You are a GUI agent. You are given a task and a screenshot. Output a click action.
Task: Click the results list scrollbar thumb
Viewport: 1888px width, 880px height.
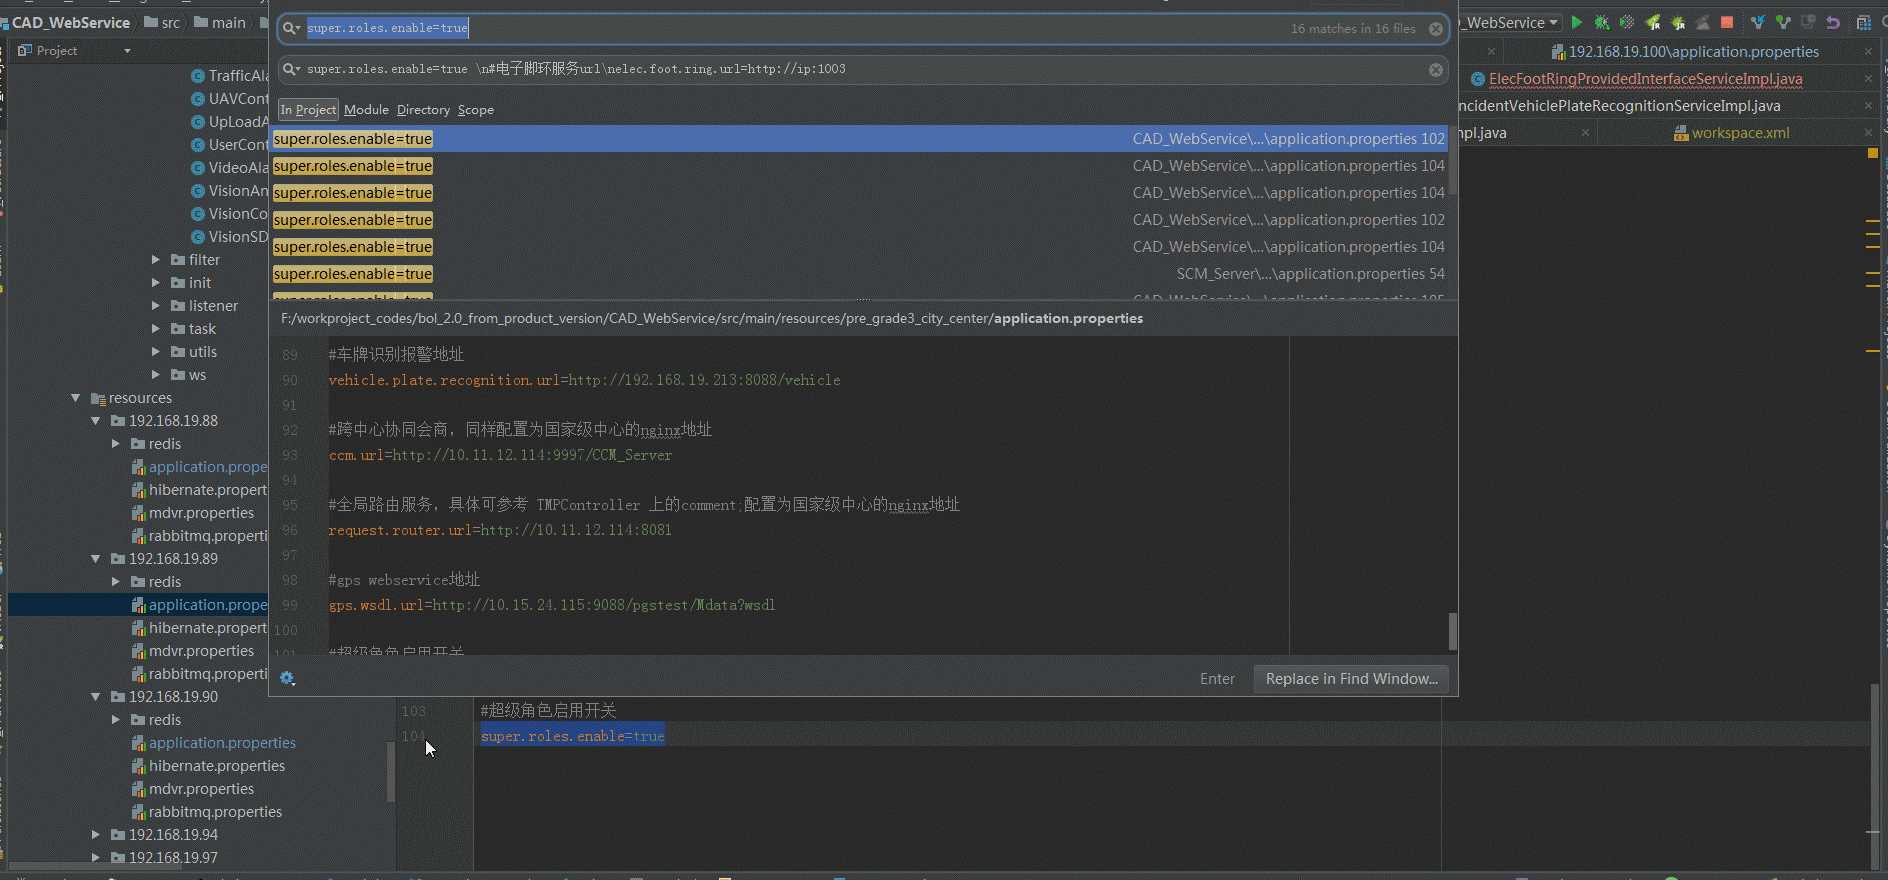1452,160
